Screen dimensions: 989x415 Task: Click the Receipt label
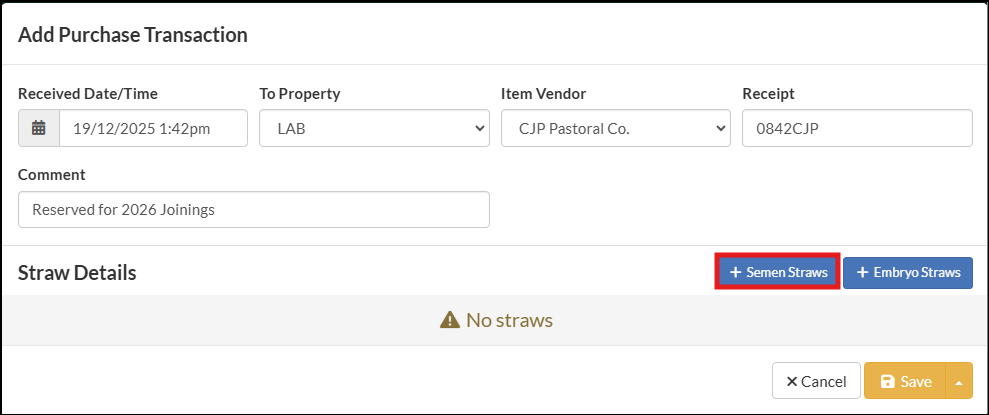click(x=768, y=94)
